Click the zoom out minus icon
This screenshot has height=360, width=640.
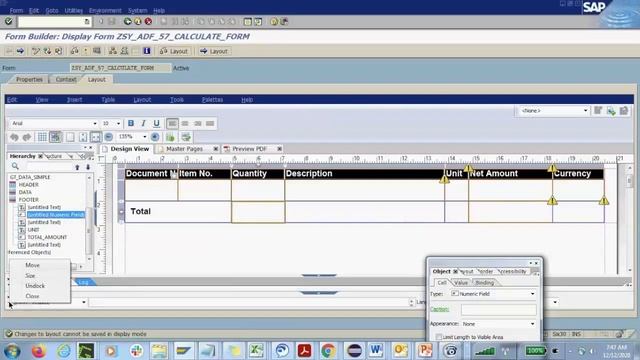click(x=109, y=137)
